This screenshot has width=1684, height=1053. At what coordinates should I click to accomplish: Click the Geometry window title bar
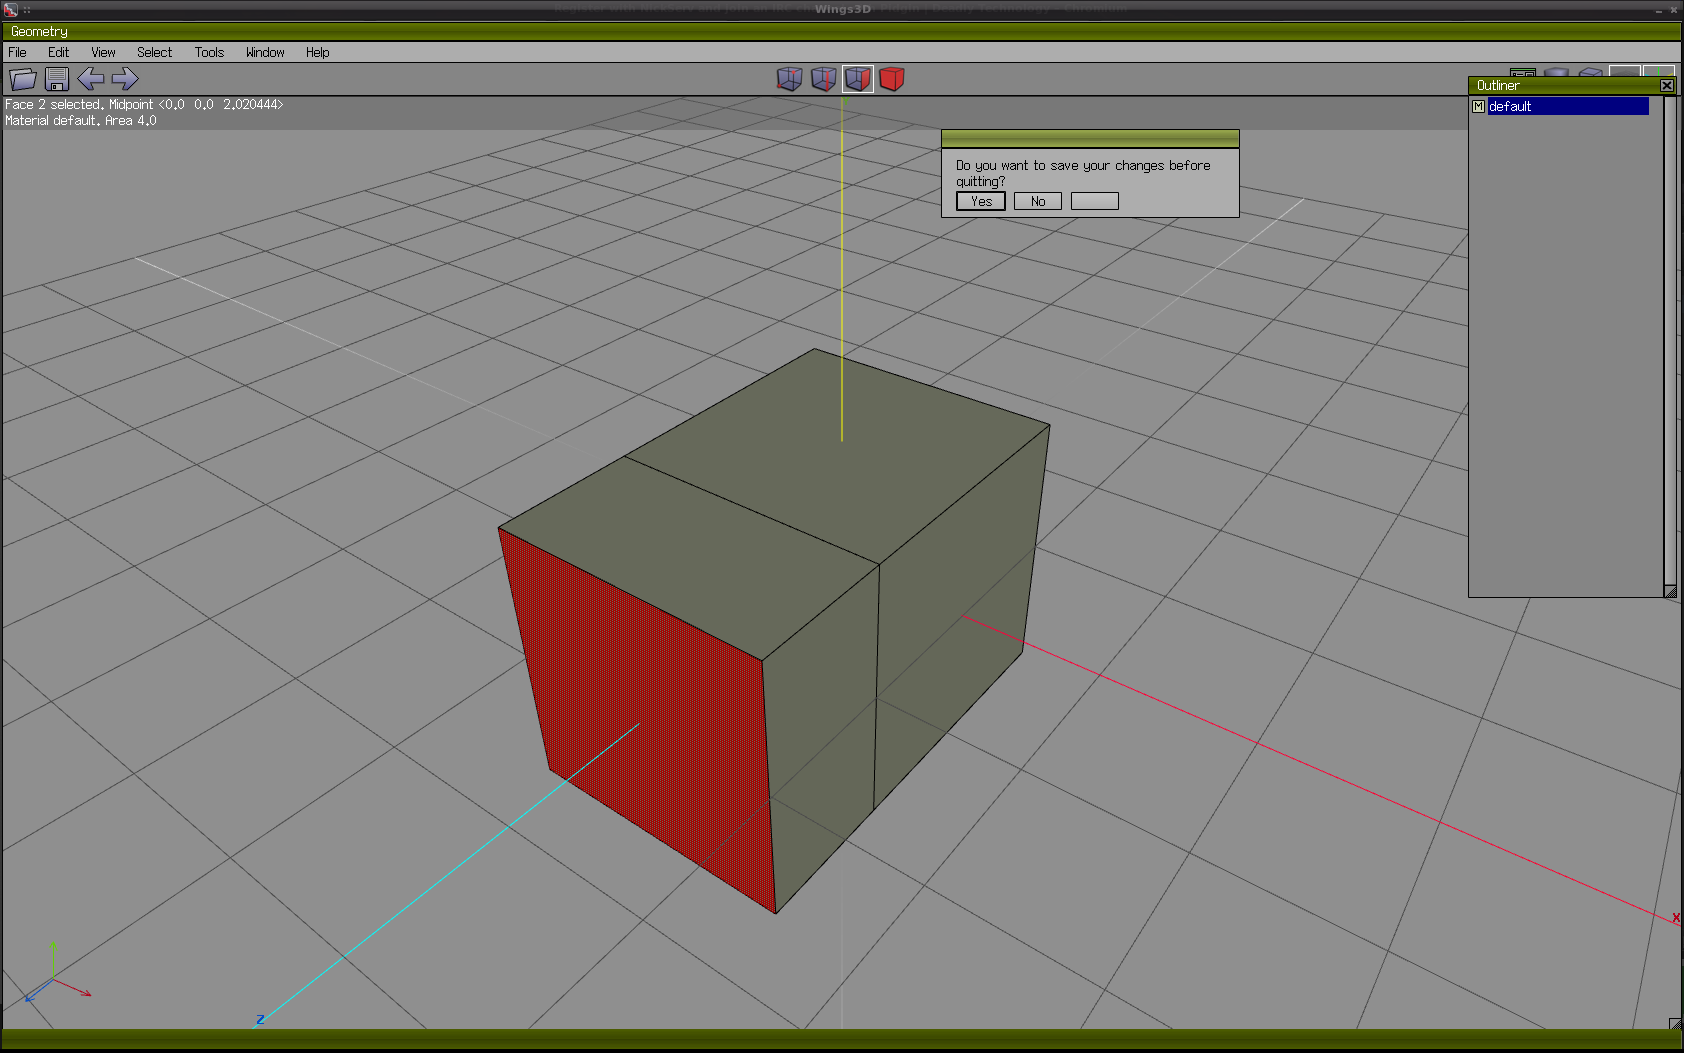point(840,32)
